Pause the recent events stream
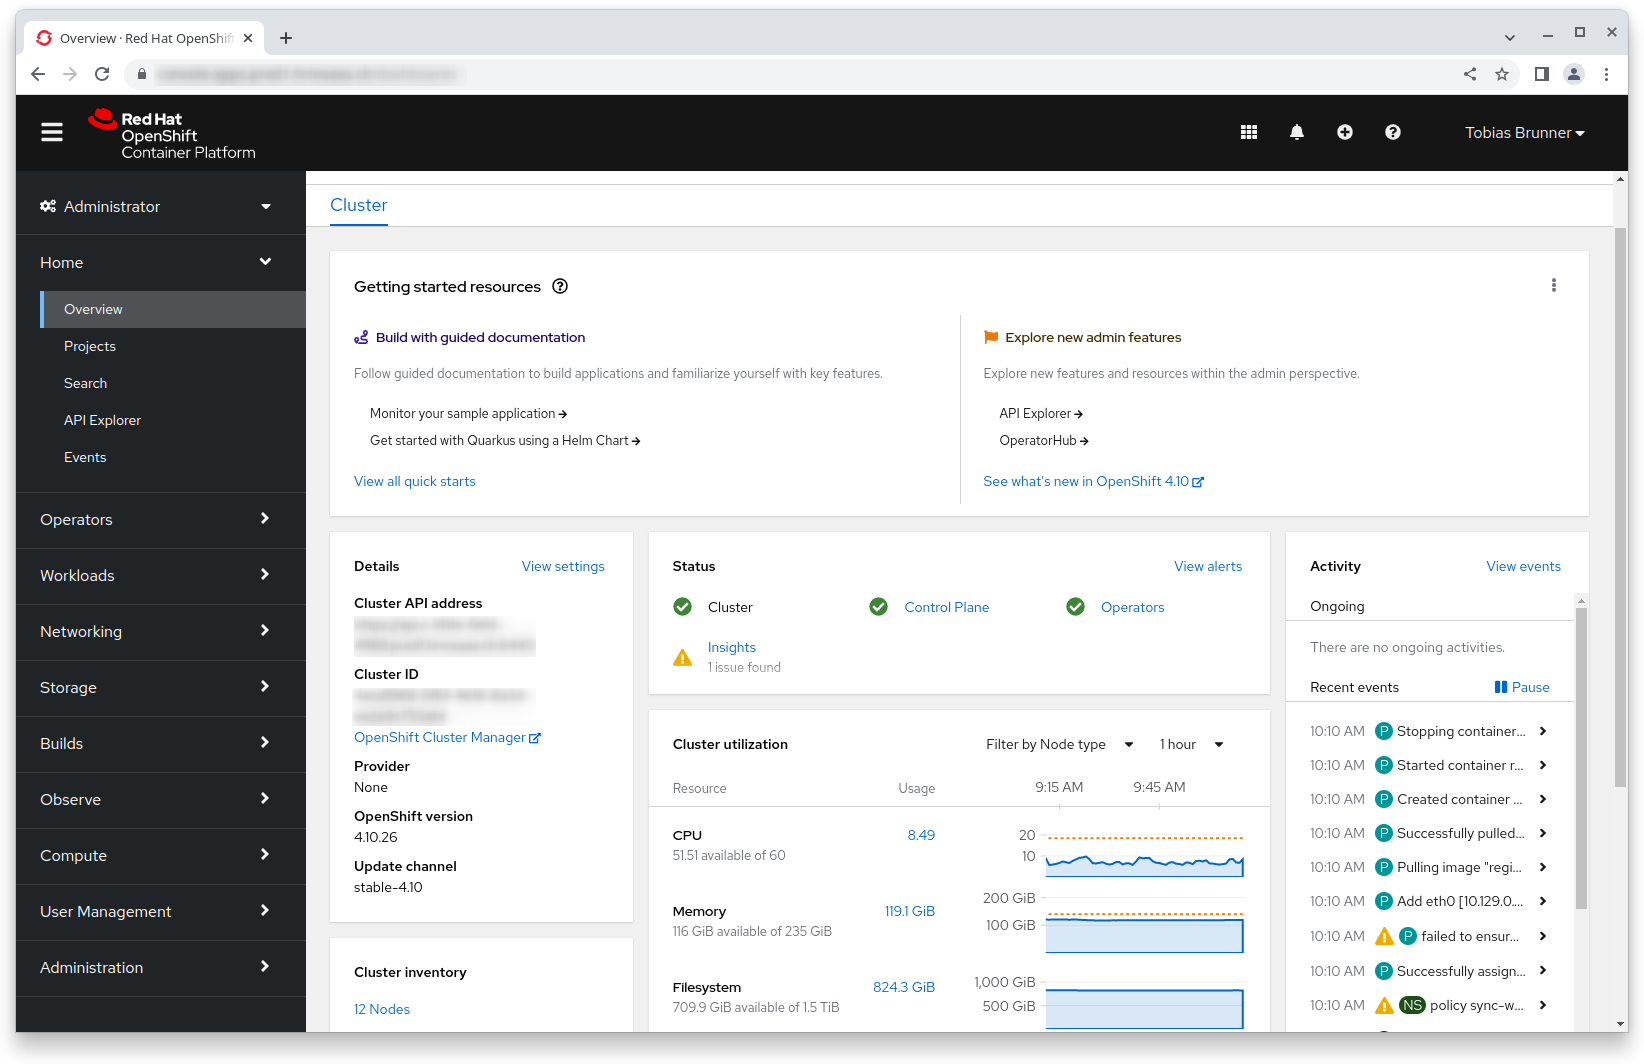This screenshot has width=1644, height=1064. coord(1521,687)
